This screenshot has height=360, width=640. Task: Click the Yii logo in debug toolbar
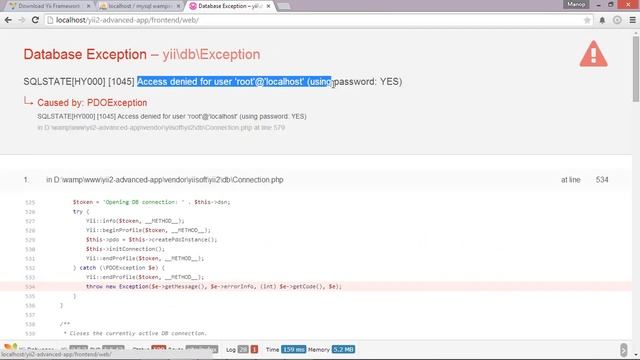[11, 347]
